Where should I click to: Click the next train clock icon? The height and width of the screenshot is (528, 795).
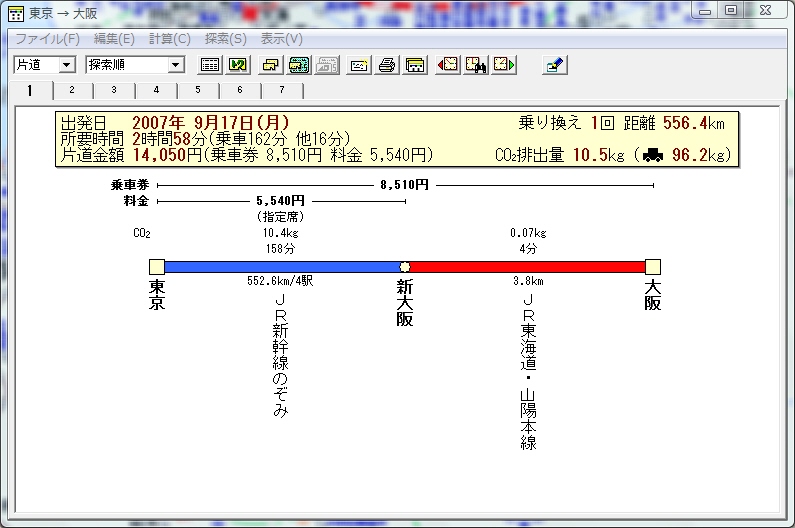(505, 65)
